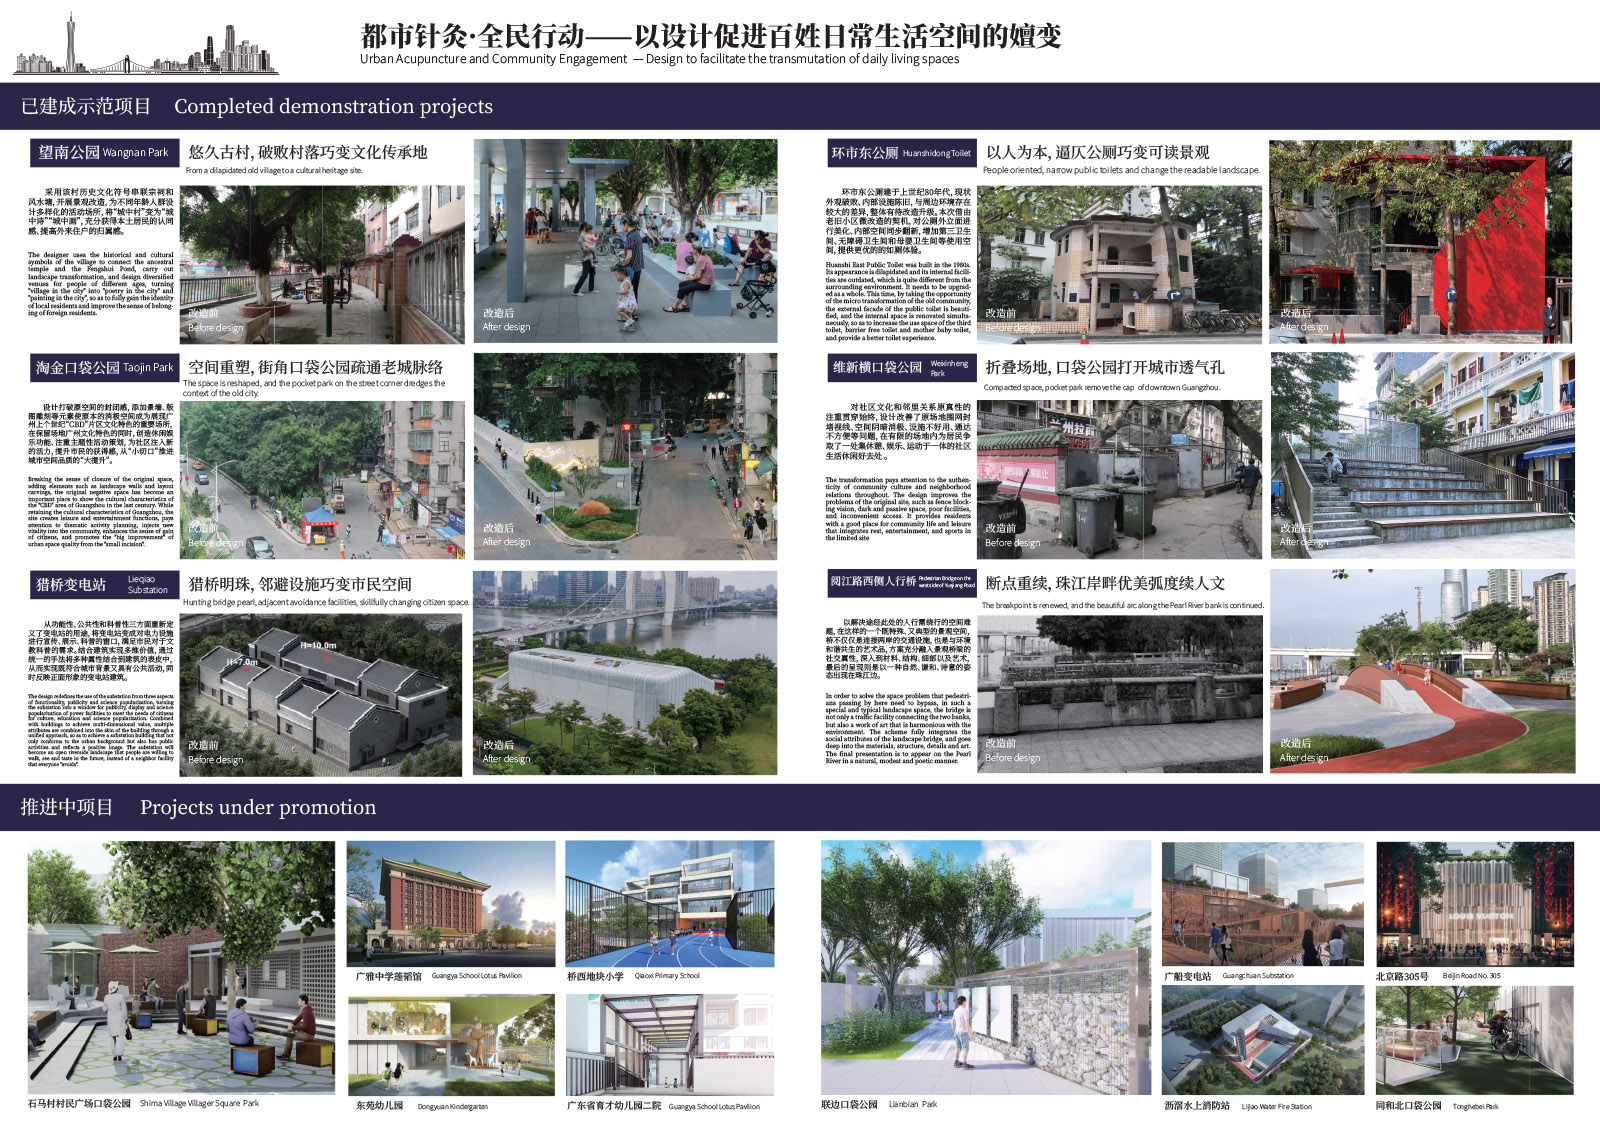Open the Qiaoxi Primary School rendering

point(669,903)
